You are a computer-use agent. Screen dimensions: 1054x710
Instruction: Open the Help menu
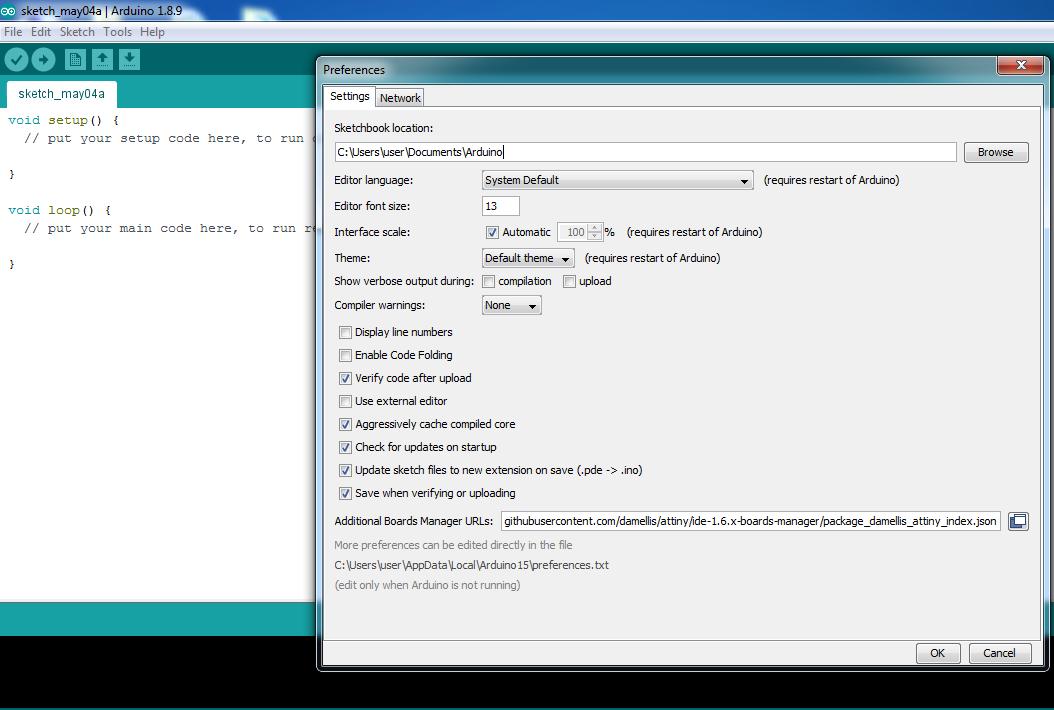pyautogui.click(x=152, y=32)
